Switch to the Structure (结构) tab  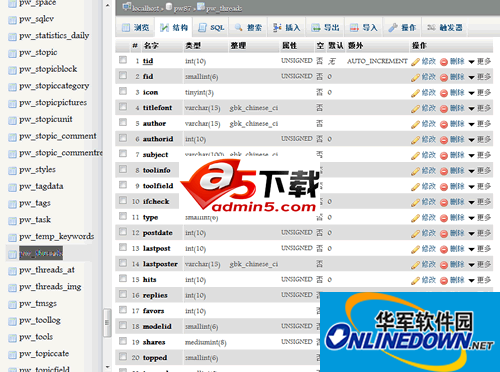174,28
